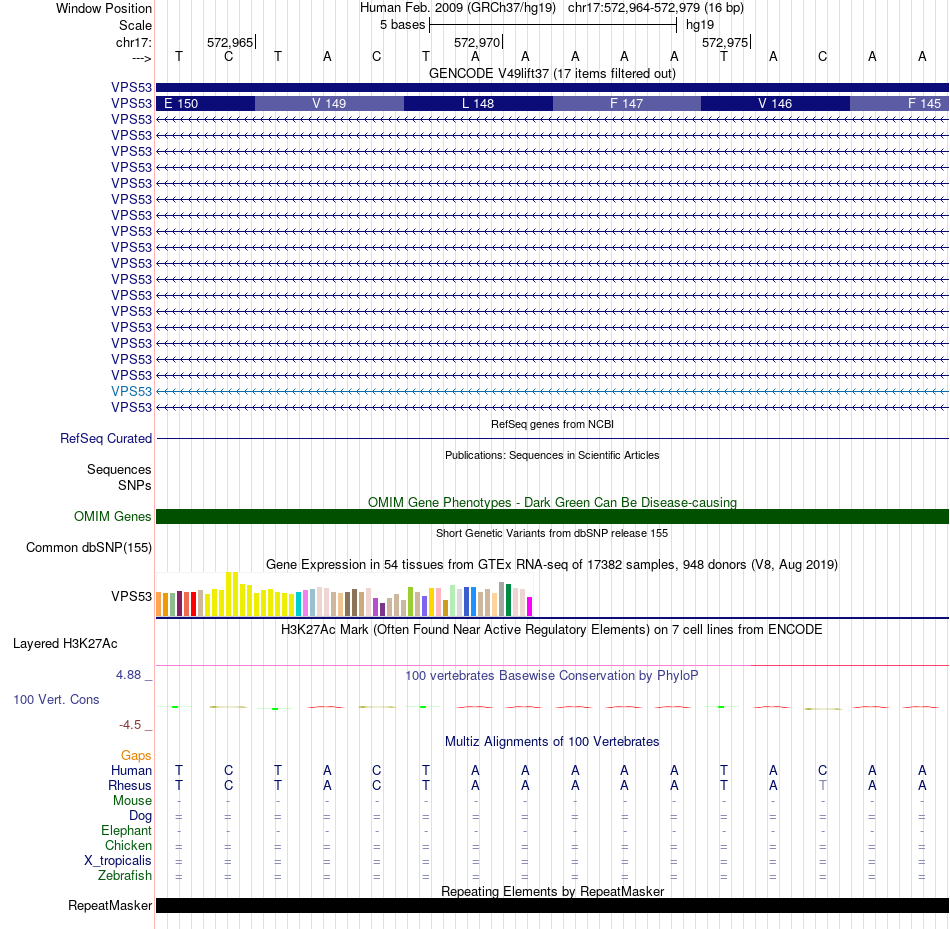Click the hg19 assembly label by scale
Viewport: 950px width, 929px height.
[x=700, y=25]
